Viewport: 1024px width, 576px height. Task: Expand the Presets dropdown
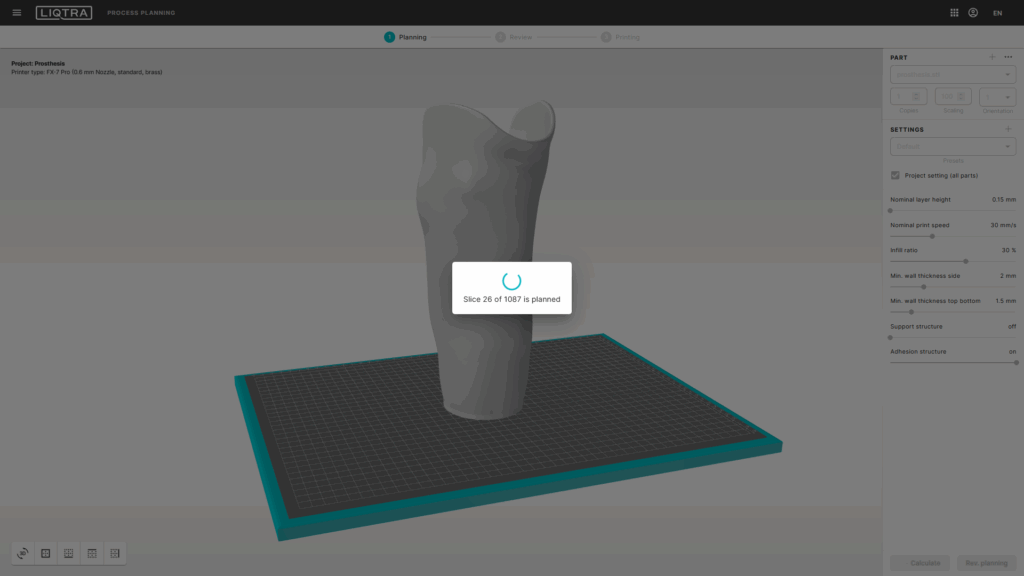click(x=952, y=147)
